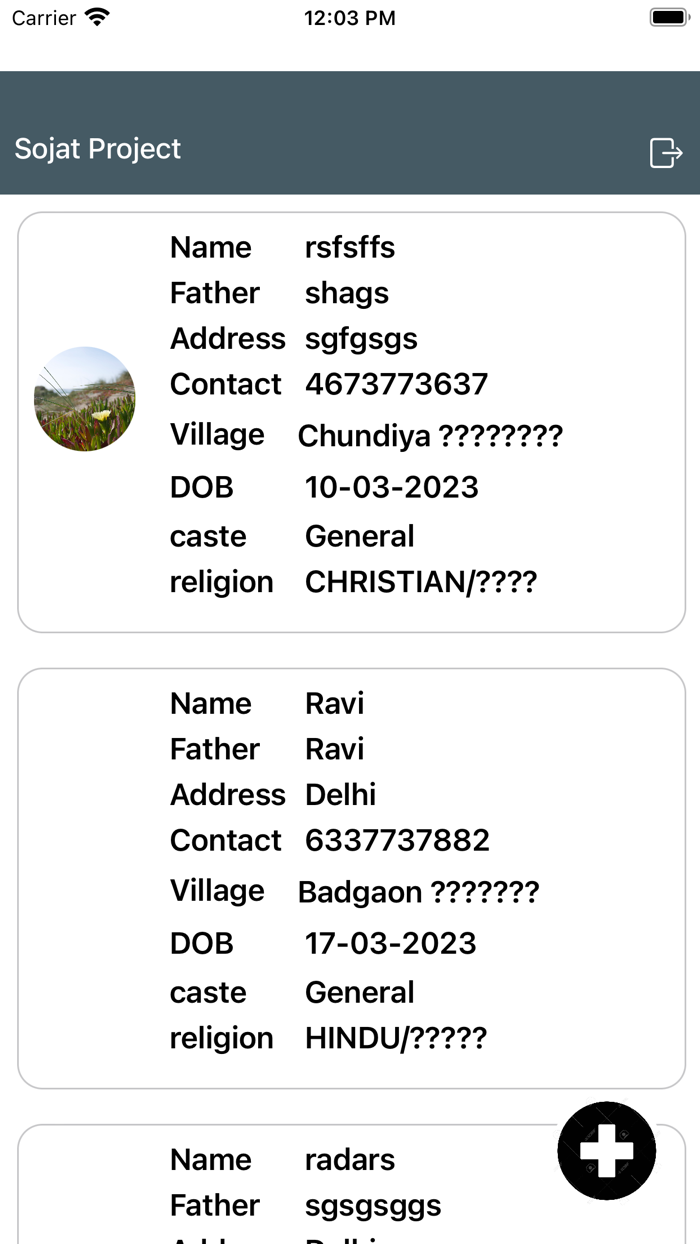Select the HINDU religion value
The width and height of the screenshot is (700, 1244).
tap(395, 1038)
